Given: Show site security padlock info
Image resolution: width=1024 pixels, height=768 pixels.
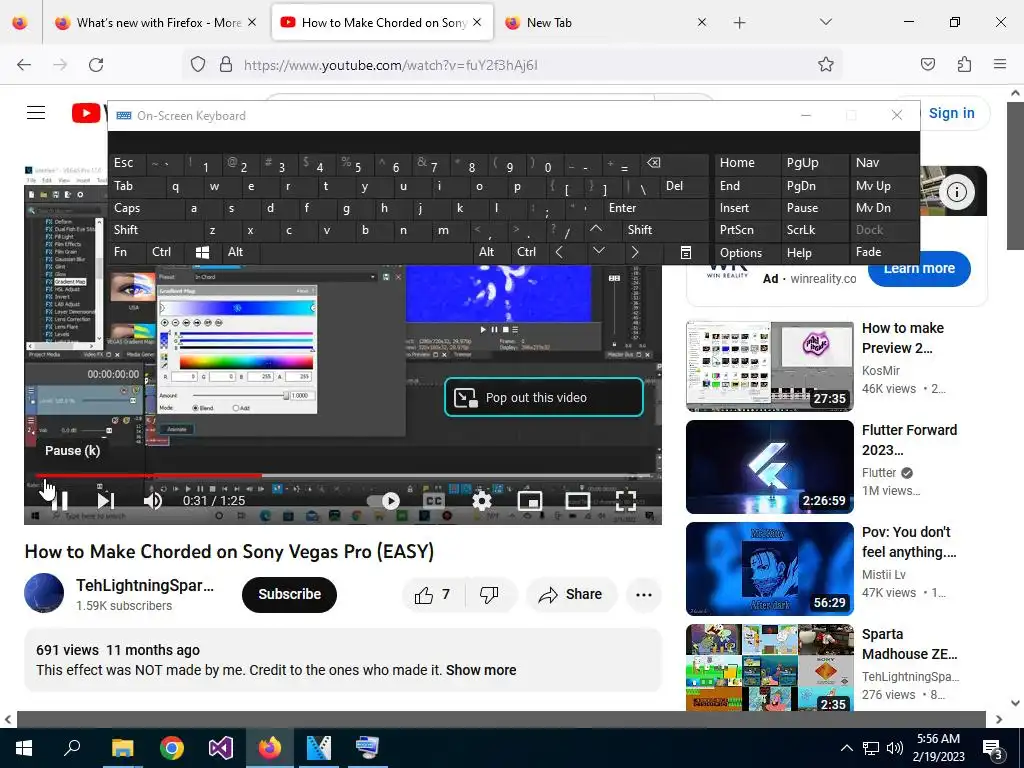Looking at the screenshot, I should (x=226, y=65).
